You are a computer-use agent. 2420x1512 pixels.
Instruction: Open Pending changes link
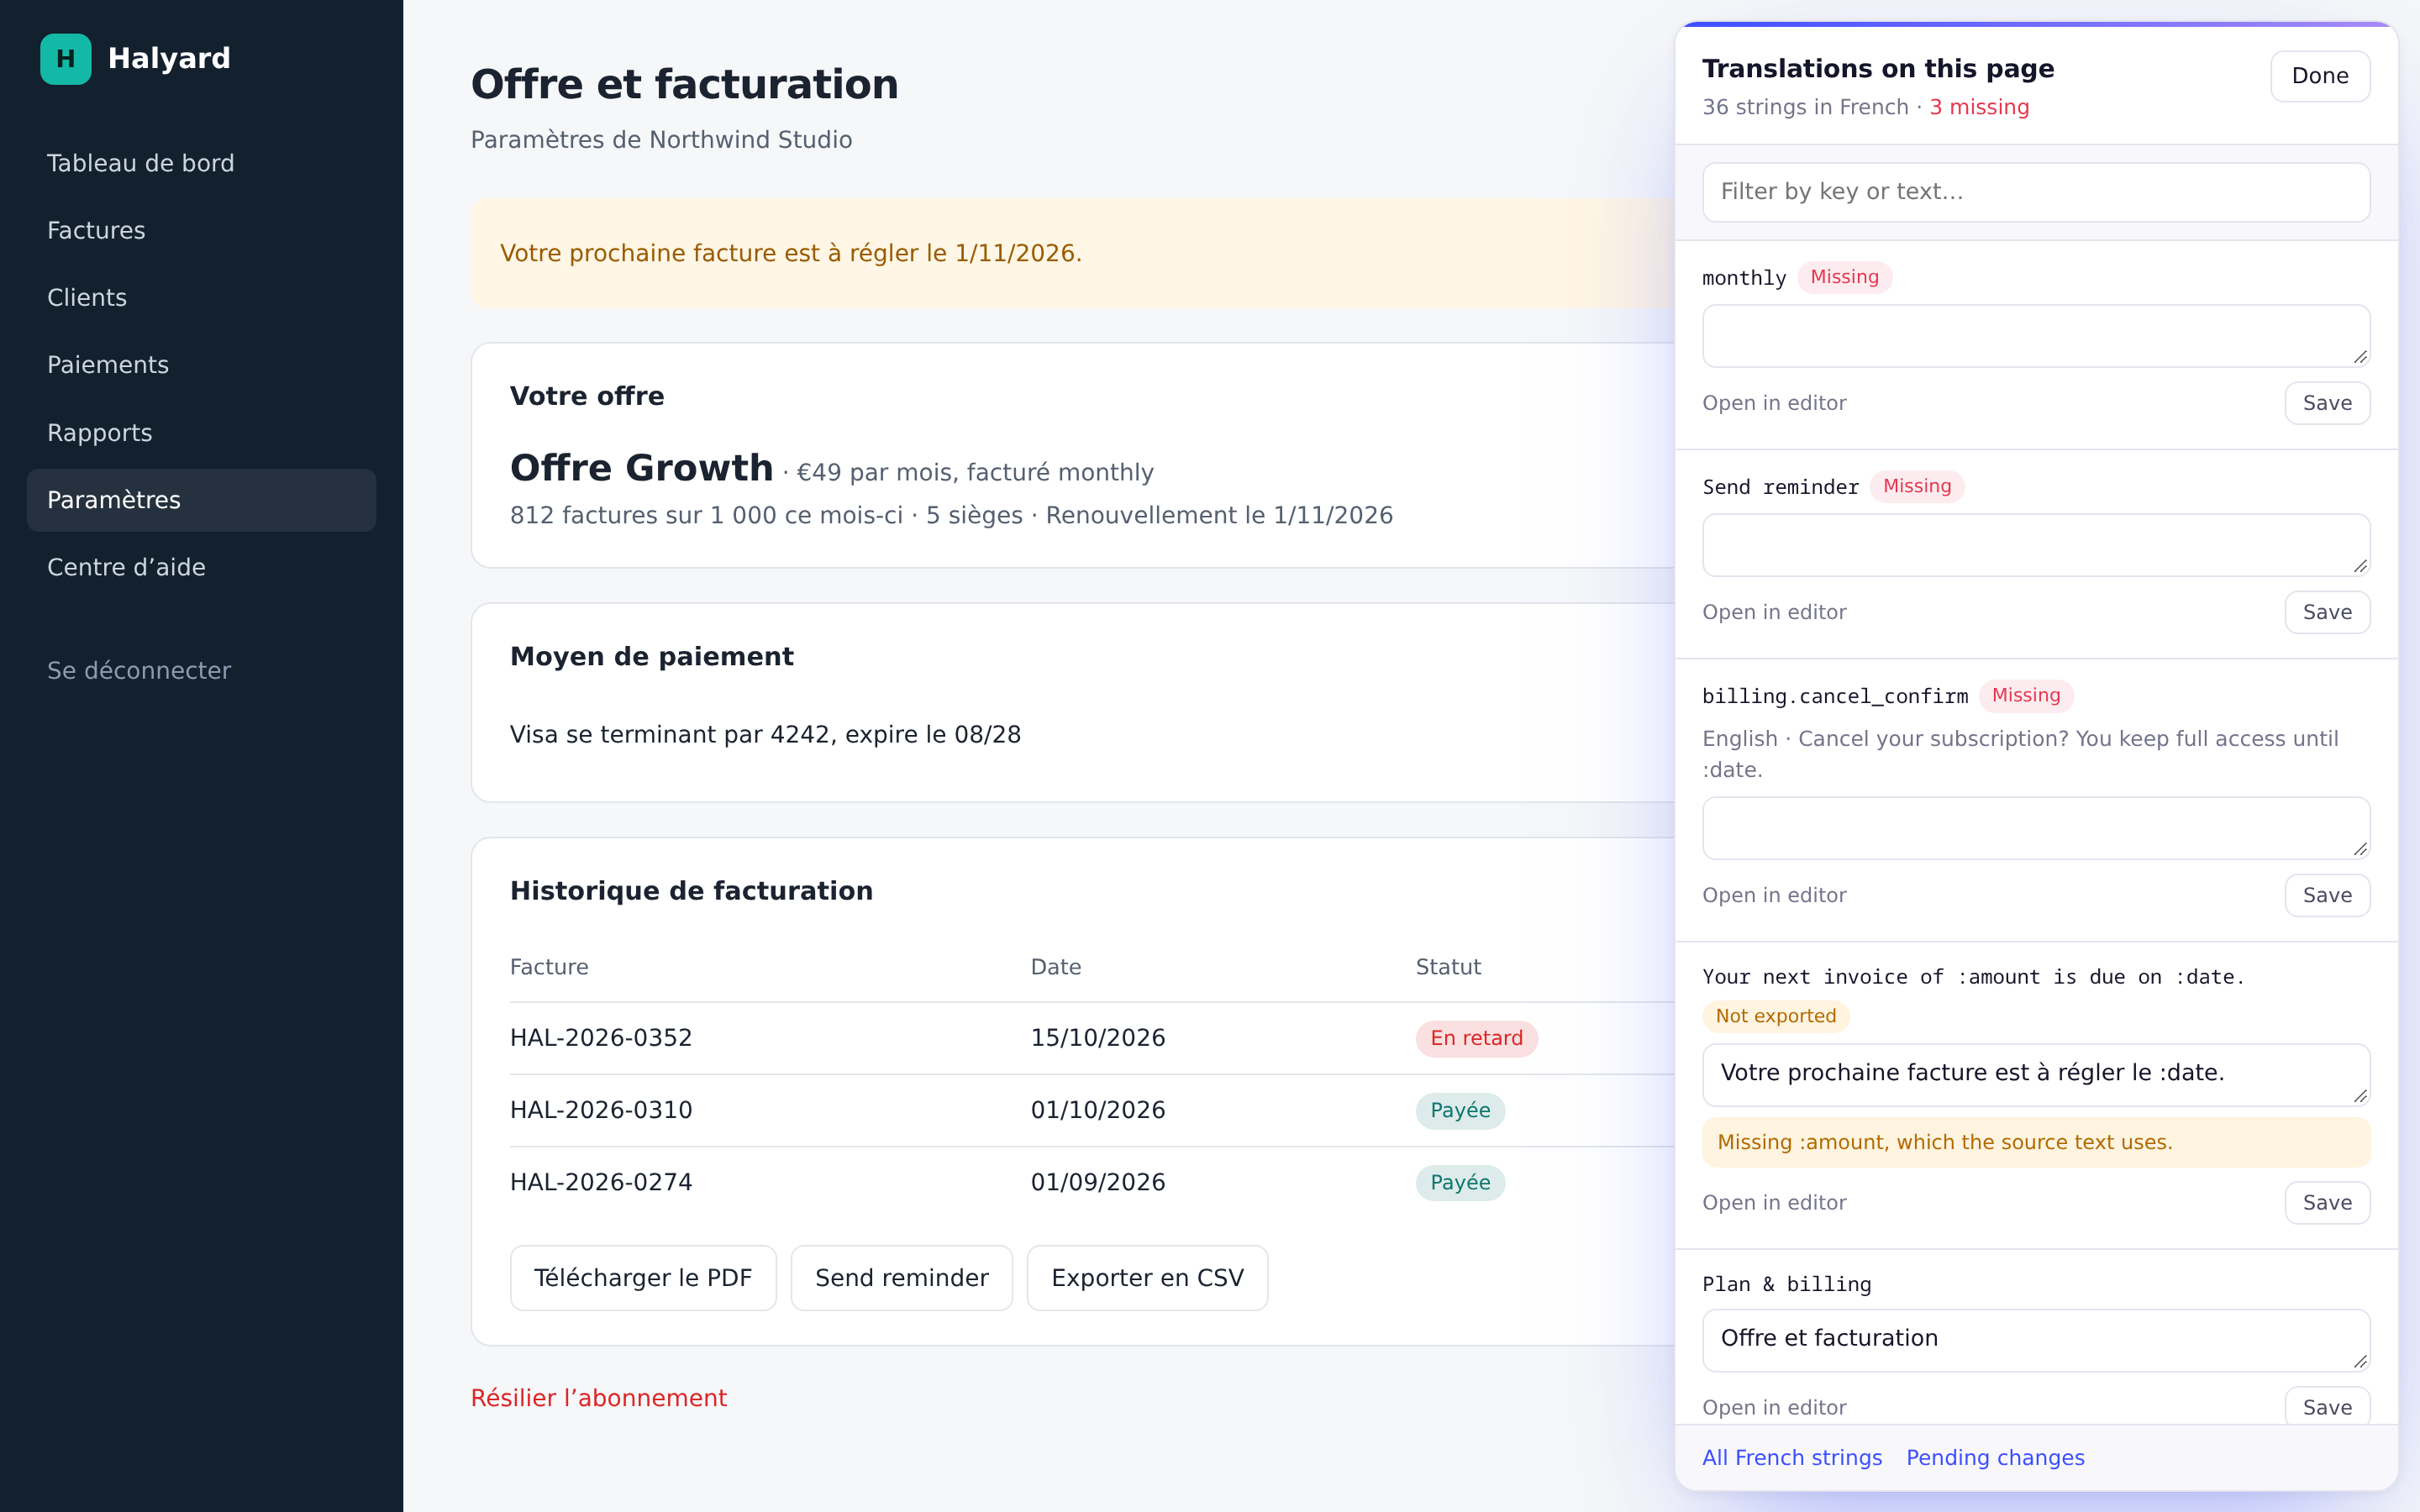click(x=1995, y=1458)
